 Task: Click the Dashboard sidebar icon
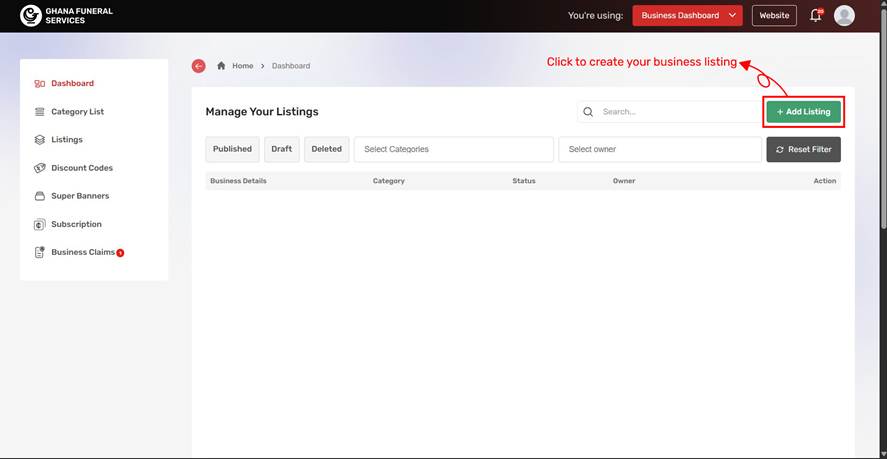point(40,84)
